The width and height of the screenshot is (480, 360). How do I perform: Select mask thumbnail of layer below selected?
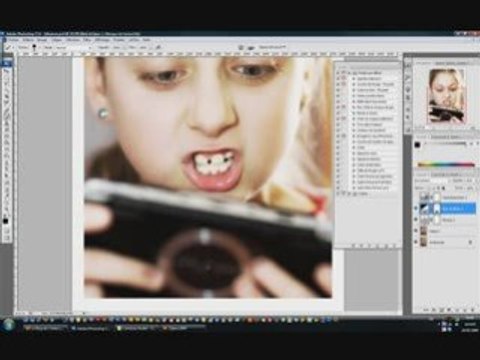(436, 220)
